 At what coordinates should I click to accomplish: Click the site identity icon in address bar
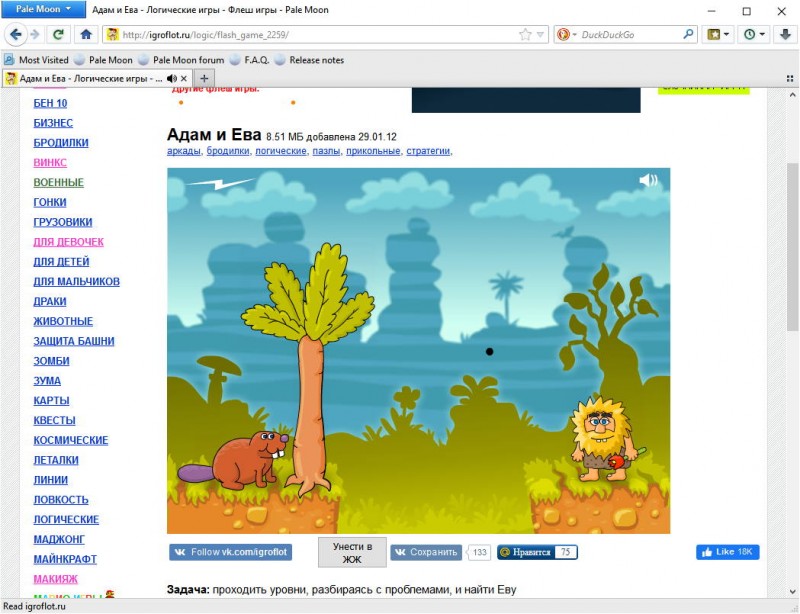pos(112,35)
